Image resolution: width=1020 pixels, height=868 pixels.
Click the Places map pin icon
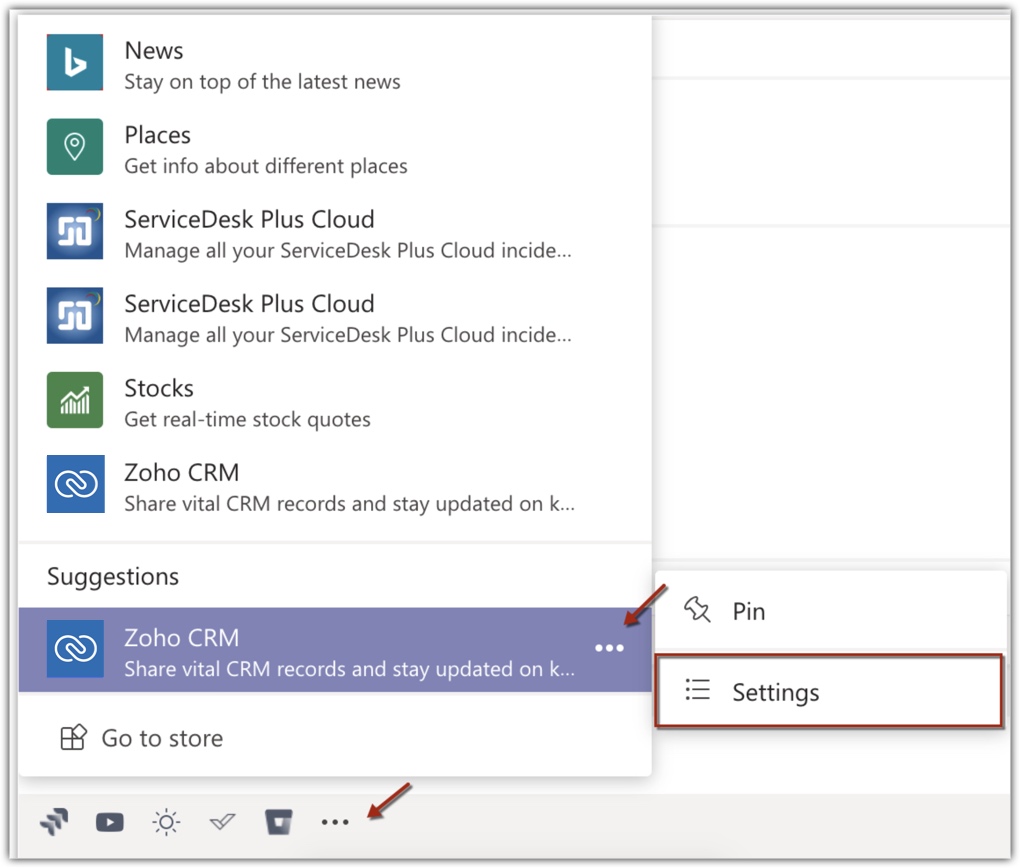pyautogui.click(x=75, y=146)
